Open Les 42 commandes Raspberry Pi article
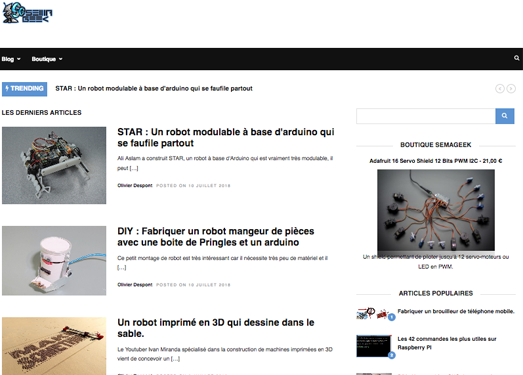Screen dimensions: 523x375 point(447,343)
